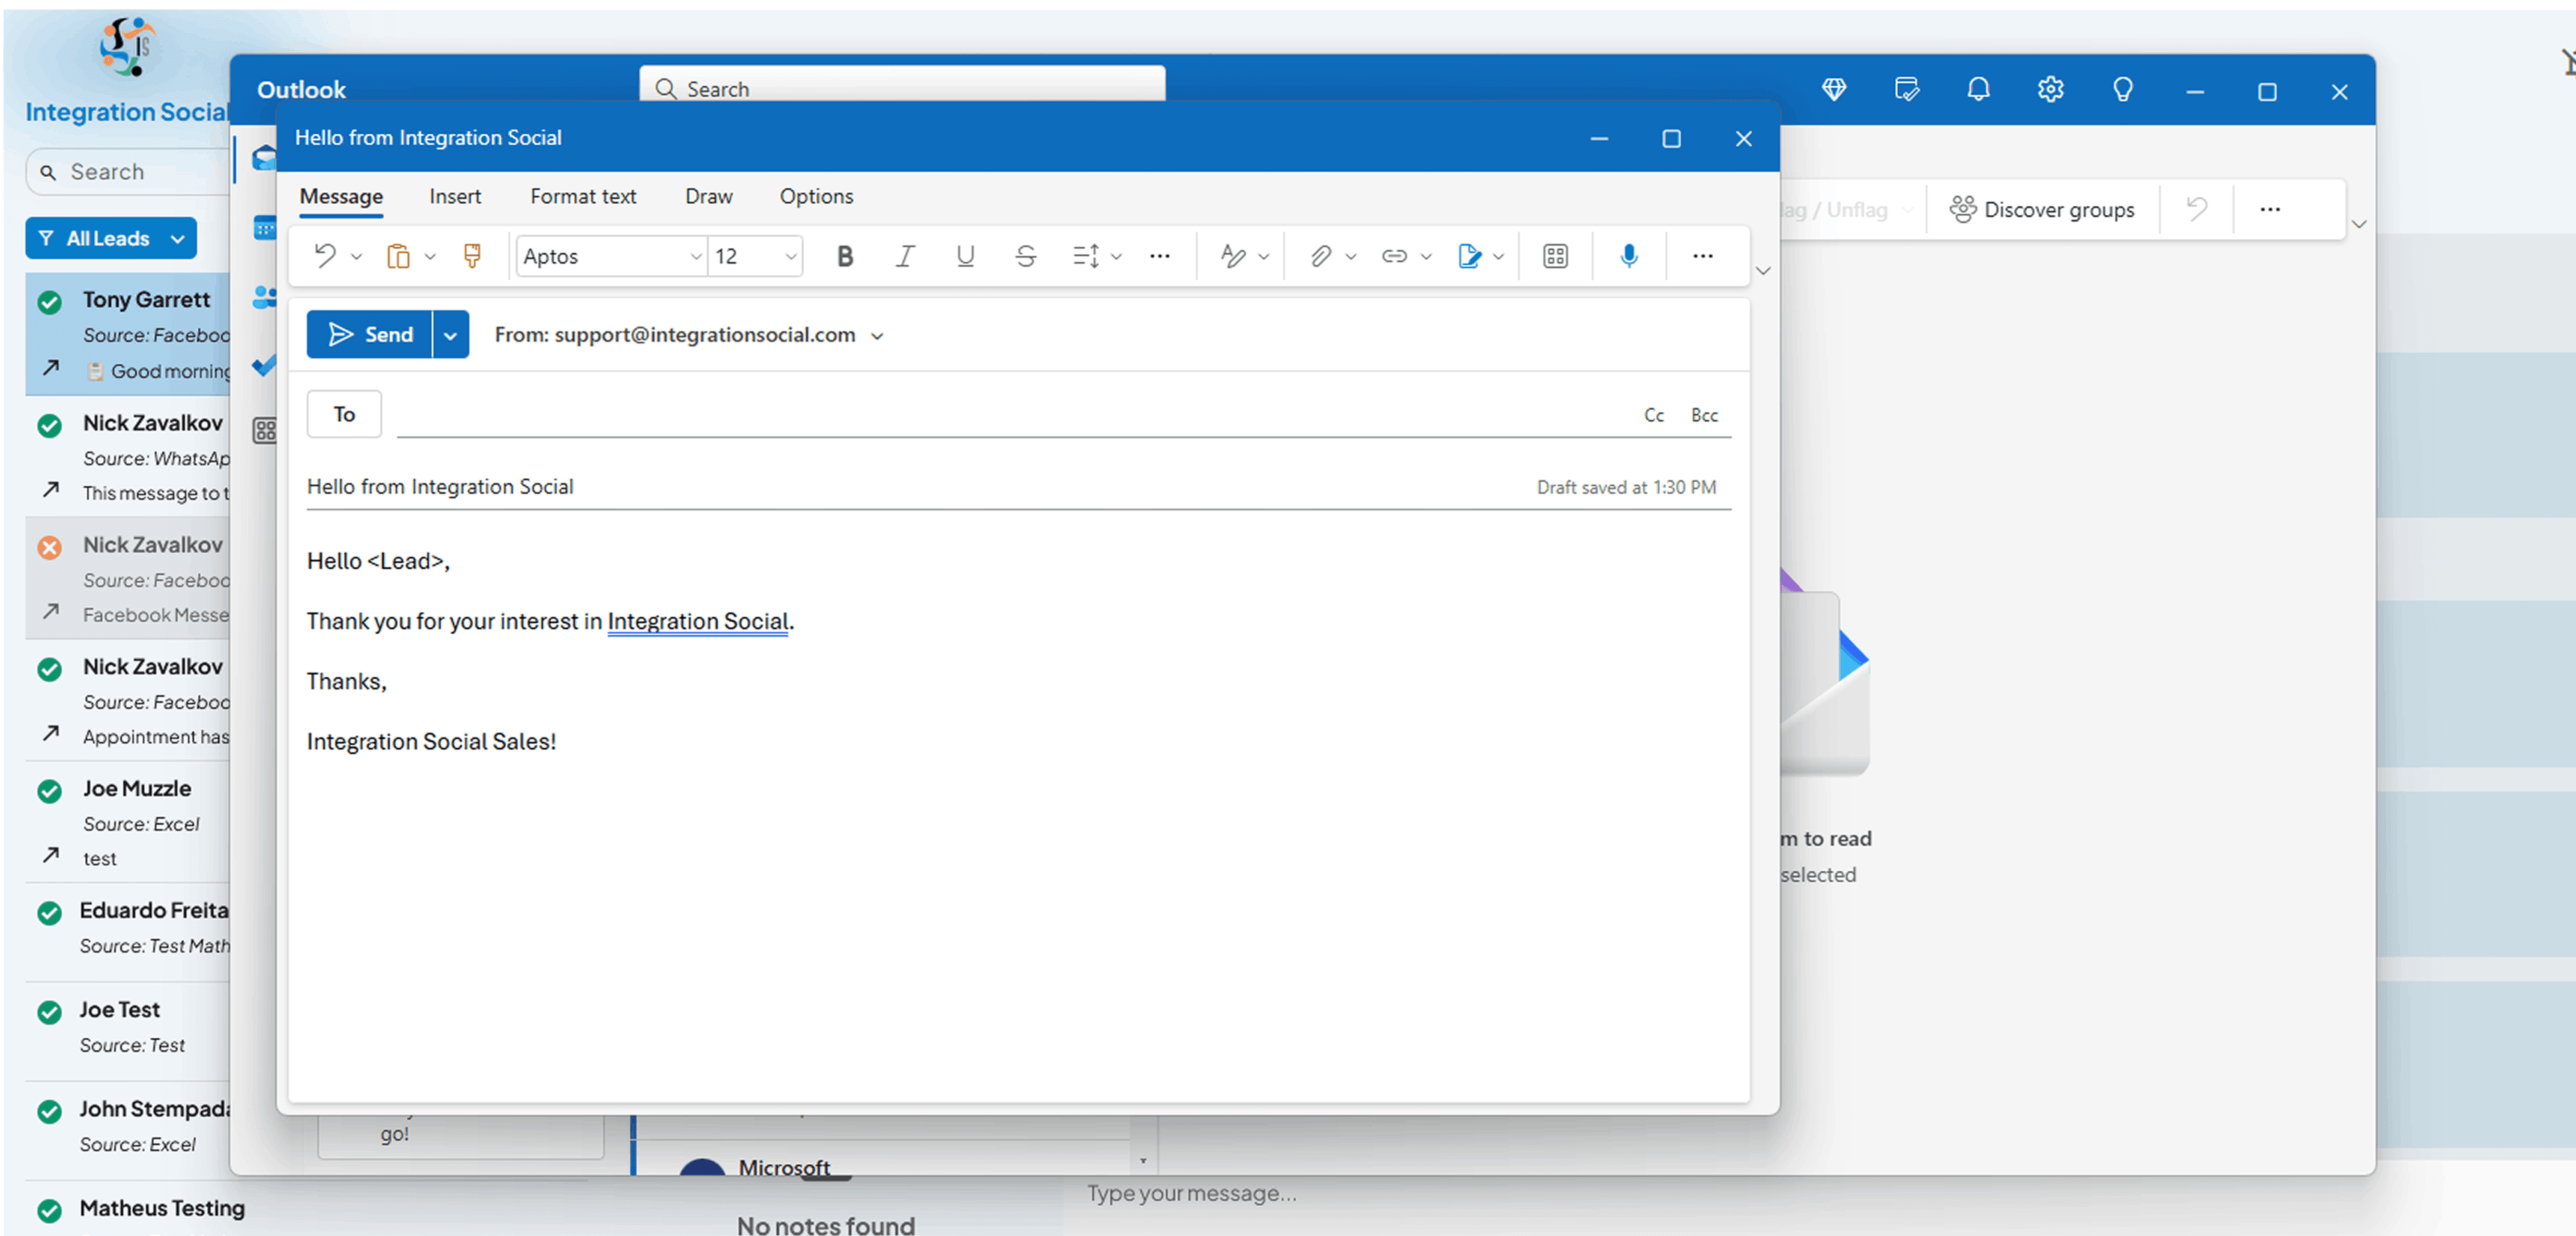Click the green status check for Tony Garrett

49,302
